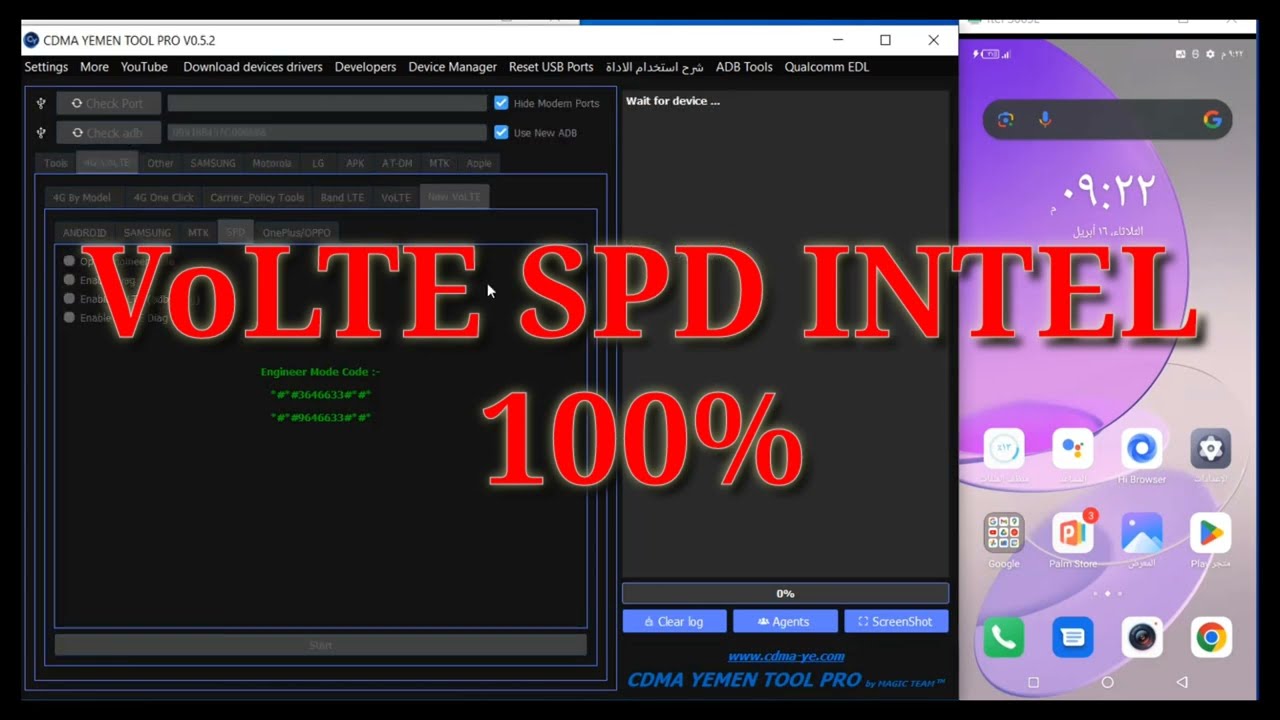Open the phone cleaner app icon
The height and width of the screenshot is (720, 1280).
[1003, 448]
